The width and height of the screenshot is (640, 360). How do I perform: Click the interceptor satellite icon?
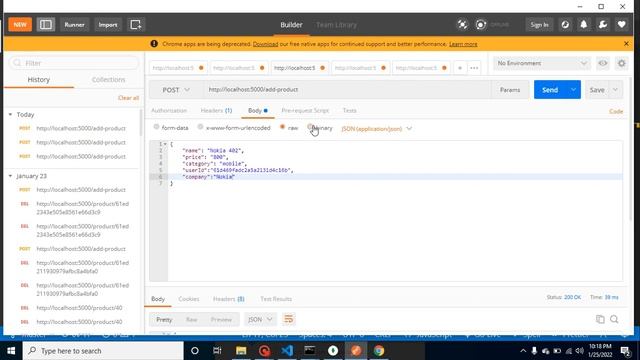coord(462,24)
